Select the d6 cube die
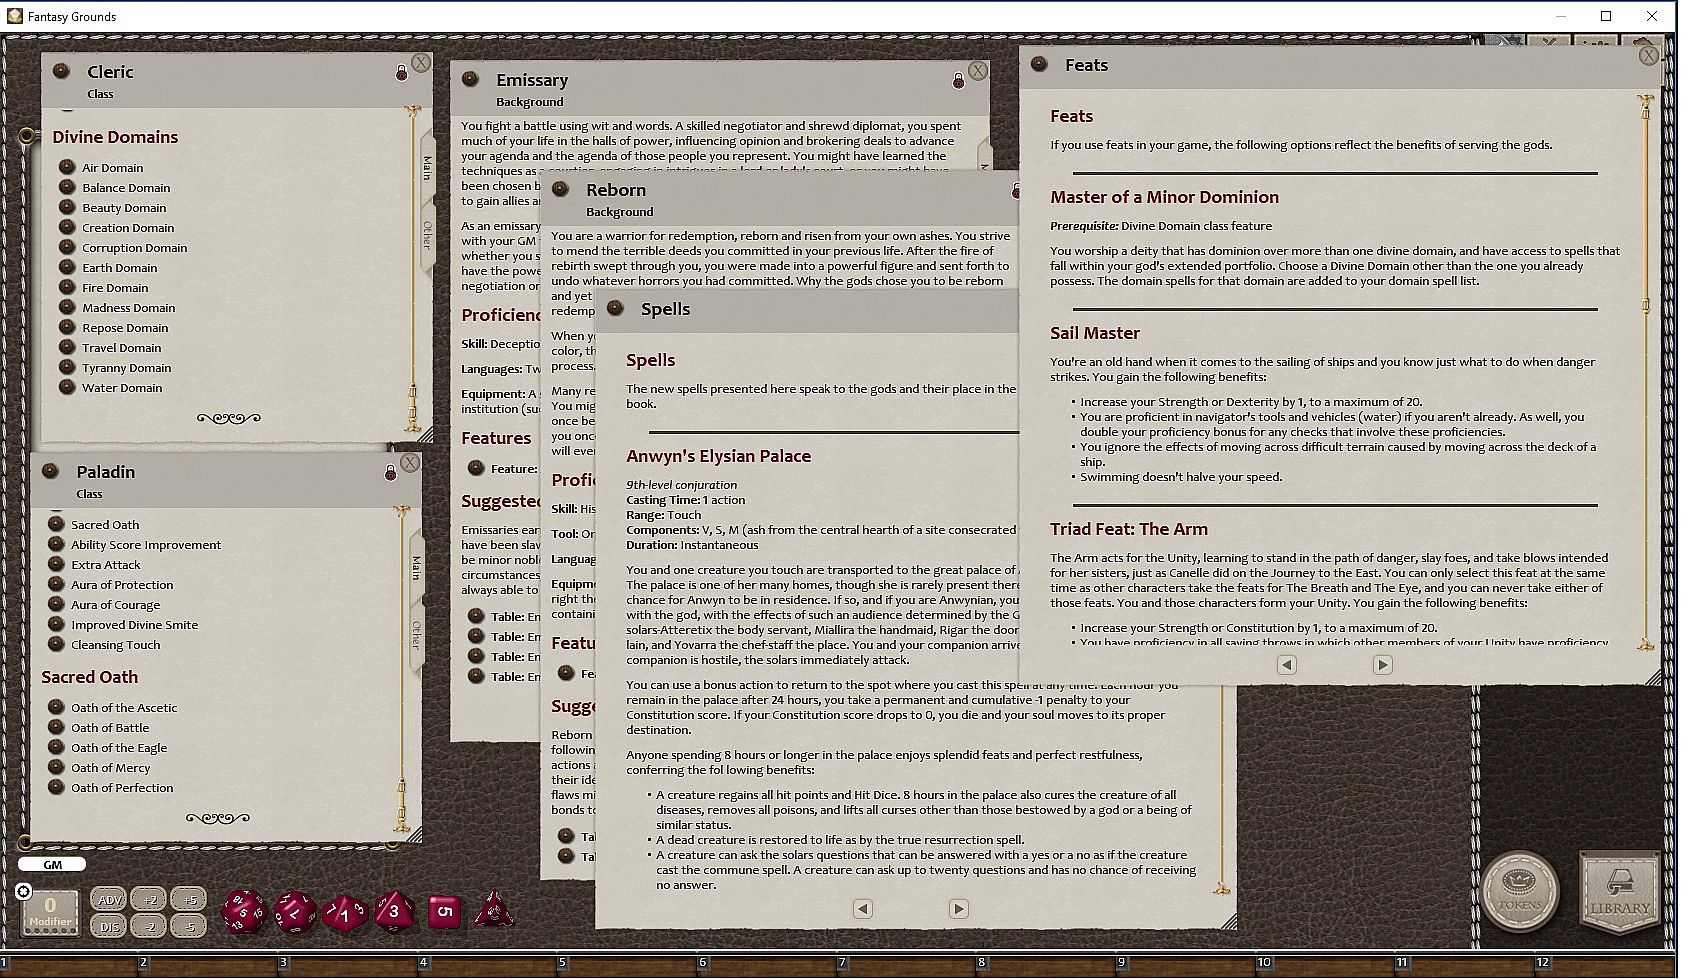Image resolution: width=1681 pixels, height=979 pixels. click(444, 911)
